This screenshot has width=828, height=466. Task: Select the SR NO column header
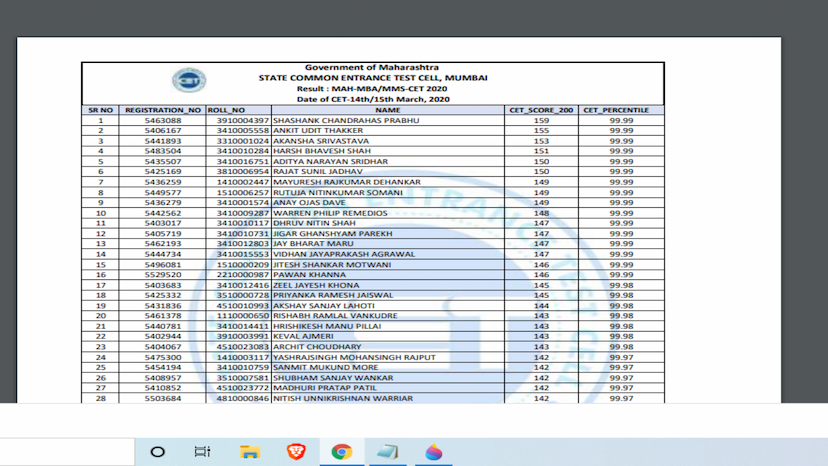tap(100, 110)
